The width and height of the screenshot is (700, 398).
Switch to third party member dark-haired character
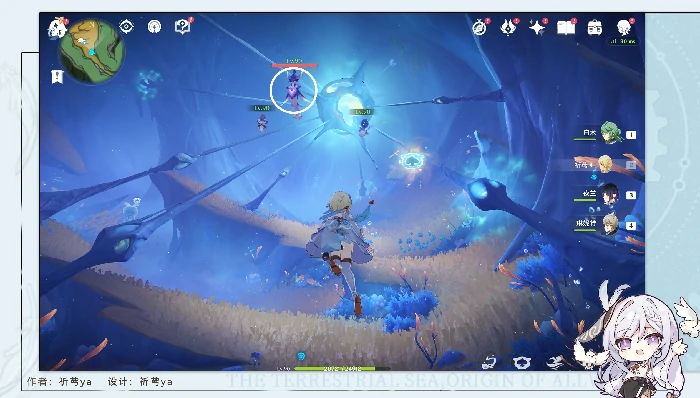click(x=610, y=195)
